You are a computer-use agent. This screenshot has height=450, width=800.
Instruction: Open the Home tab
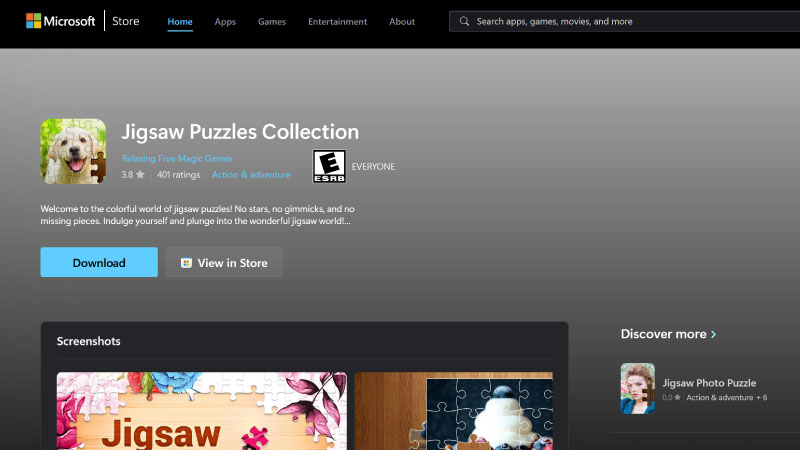pyautogui.click(x=180, y=21)
